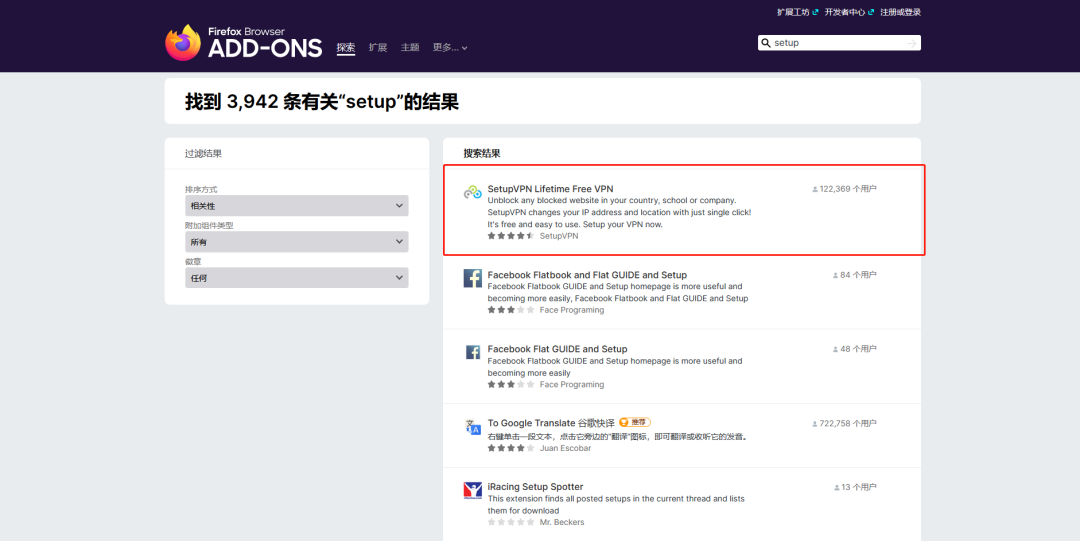The image size is (1080, 541).
Task: Switch to the 探索 tab
Action: click(346, 47)
